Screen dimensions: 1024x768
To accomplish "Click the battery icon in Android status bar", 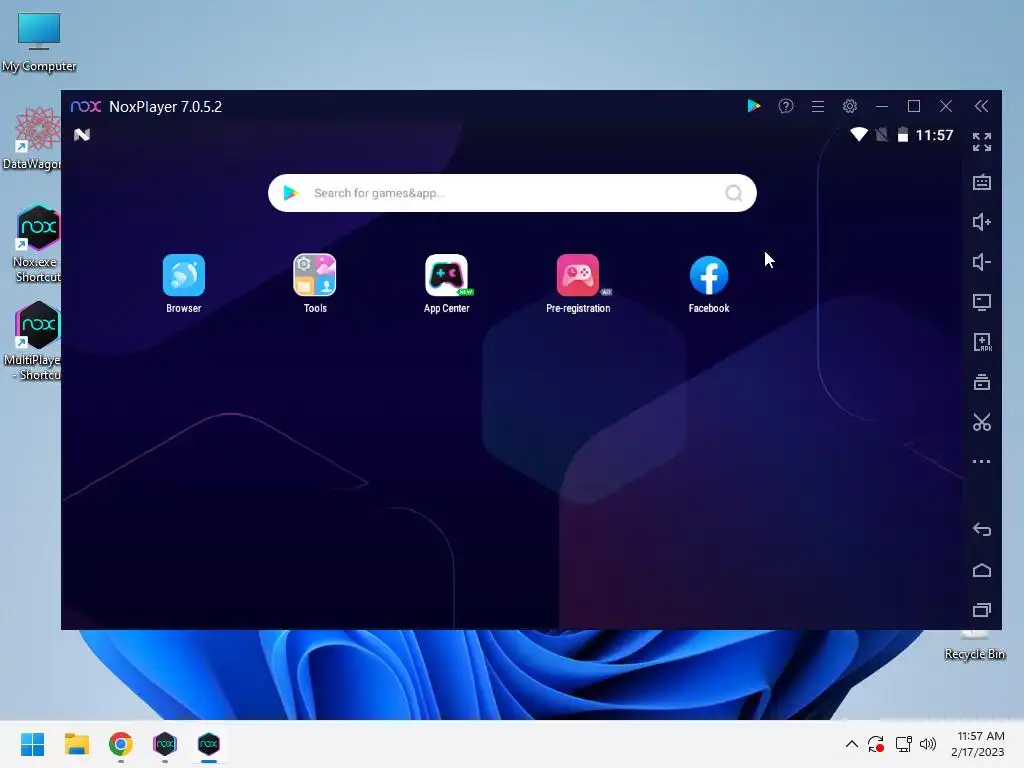I will 903,135.
